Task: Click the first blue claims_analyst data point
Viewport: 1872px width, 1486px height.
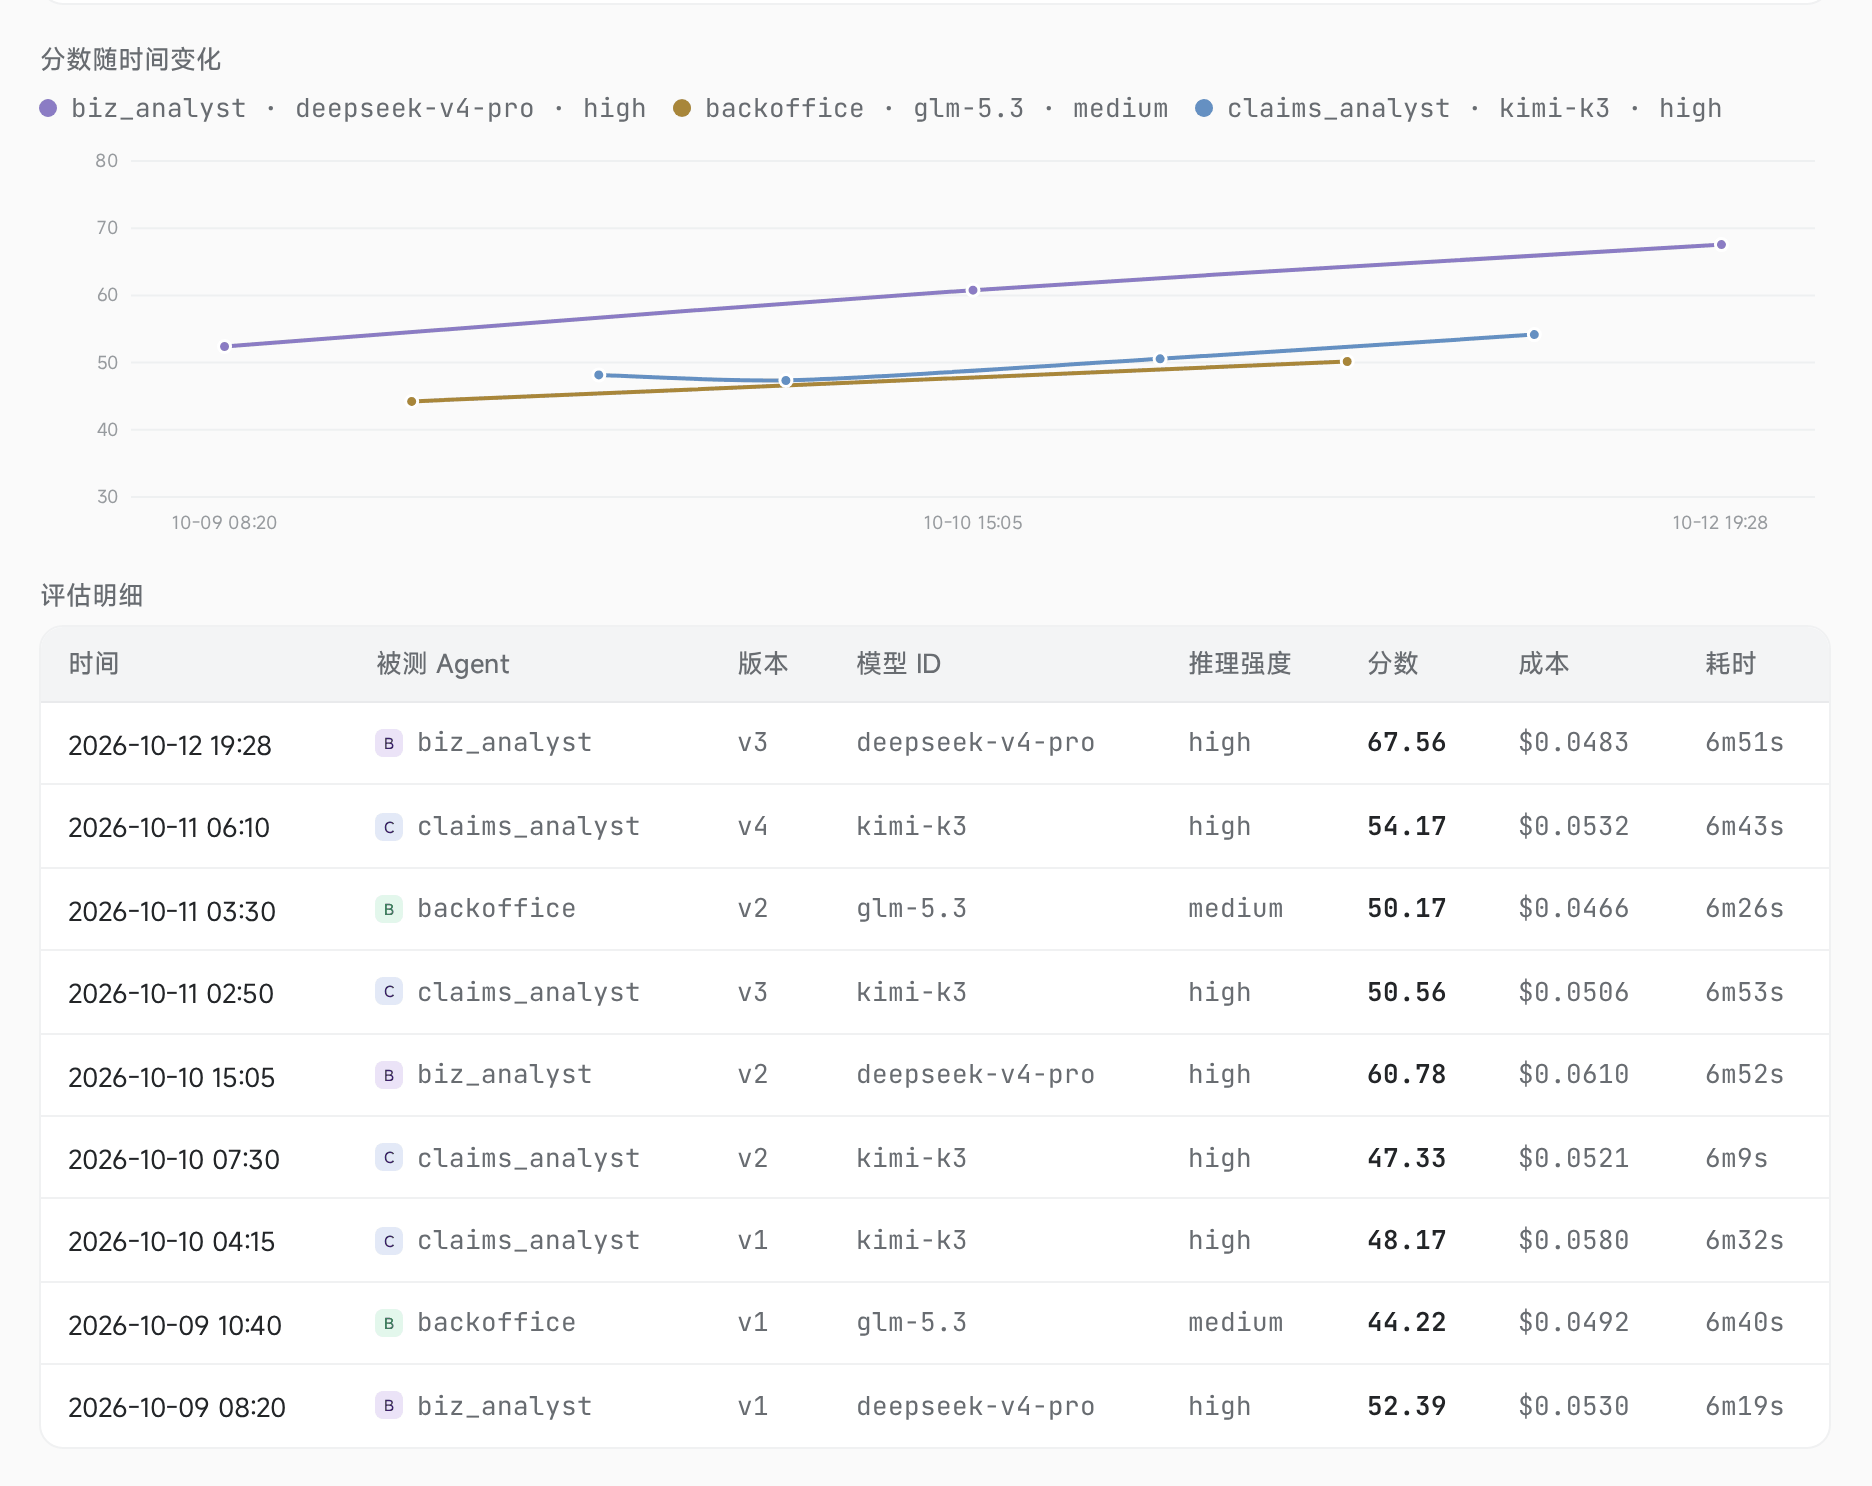Action: (x=599, y=375)
